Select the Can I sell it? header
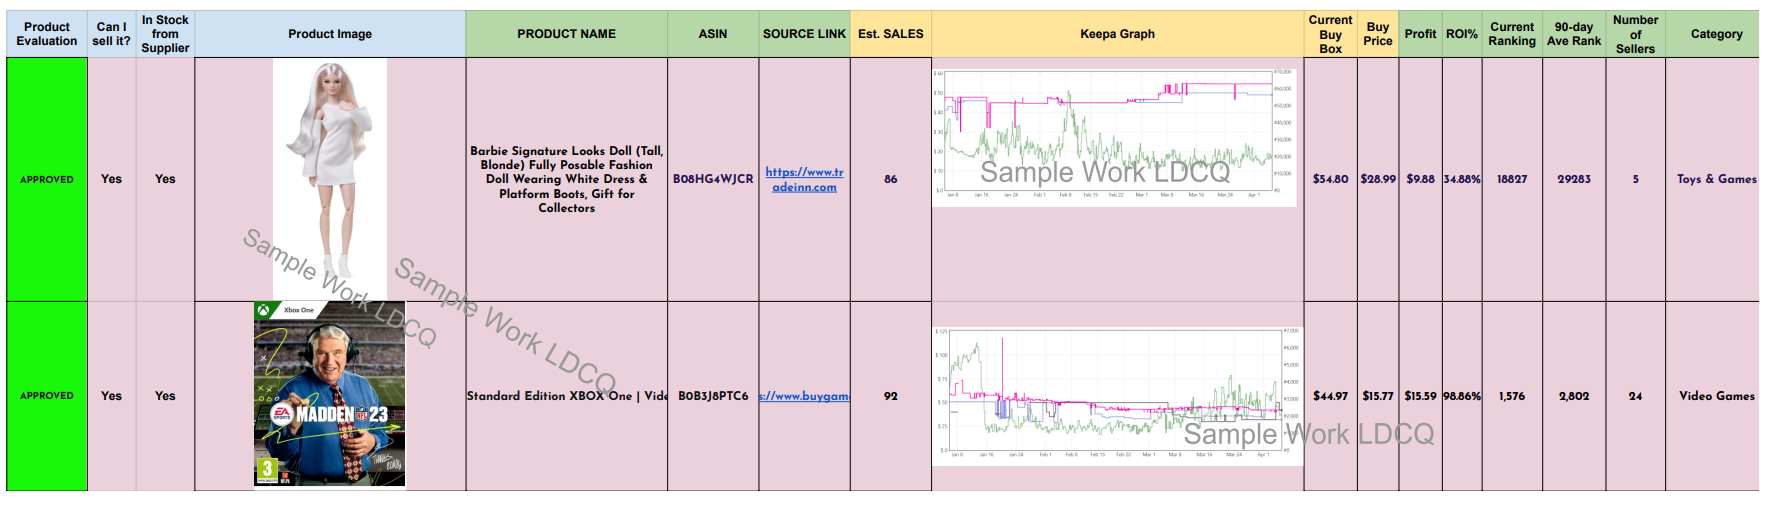Image resolution: width=1770 pixels, height=507 pixels. (x=112, y=34)
